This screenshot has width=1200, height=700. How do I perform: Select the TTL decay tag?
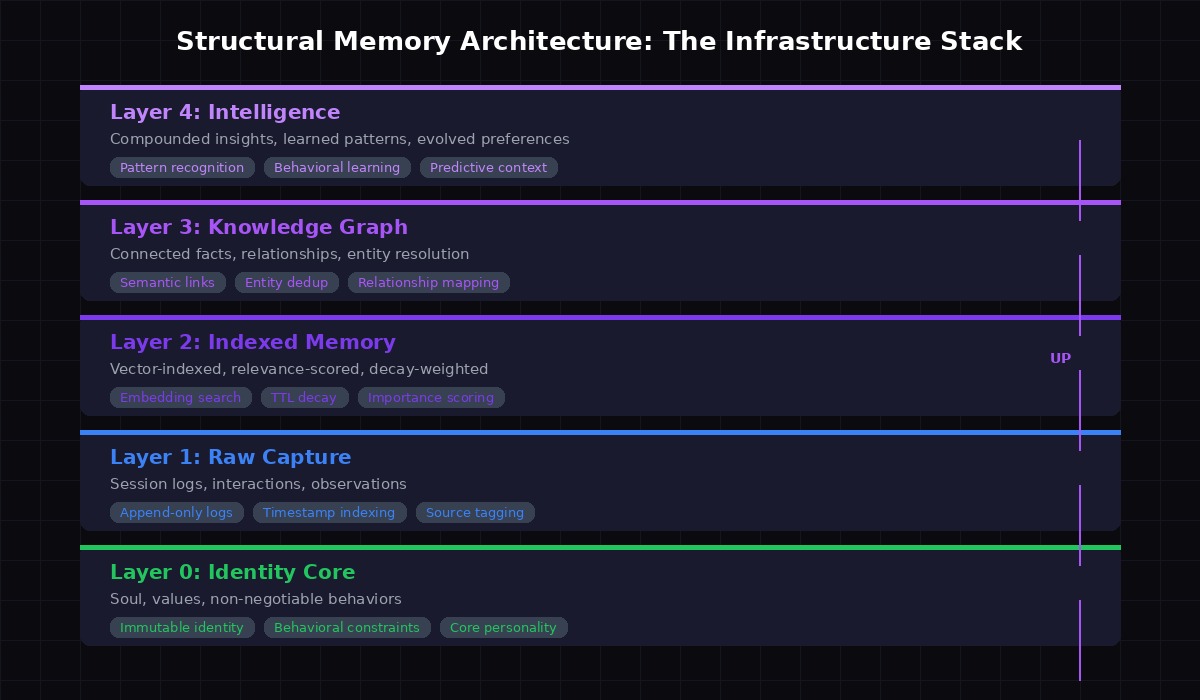pos(304,397)
